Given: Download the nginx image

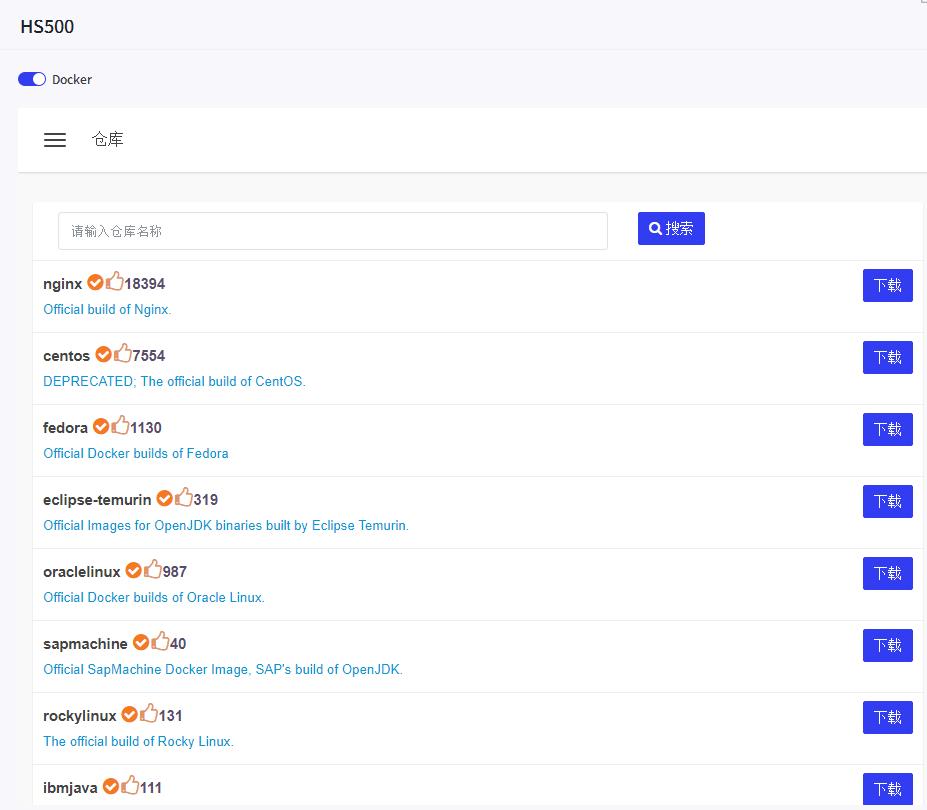Looking at the screenshot, I should pos(887,285).
